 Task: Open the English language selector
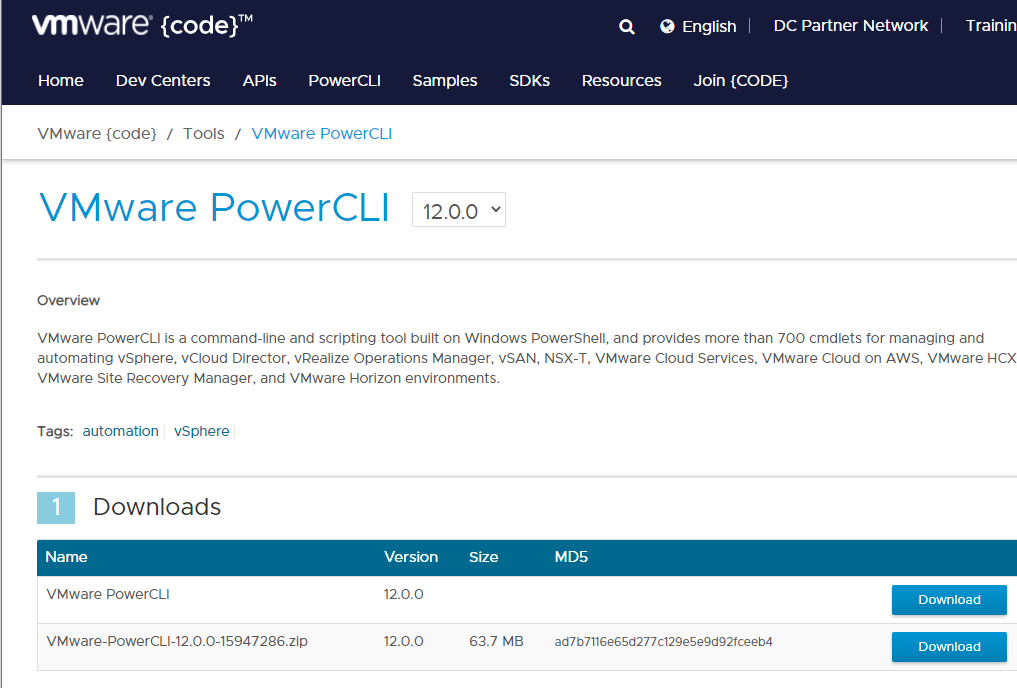coord(709,27)
